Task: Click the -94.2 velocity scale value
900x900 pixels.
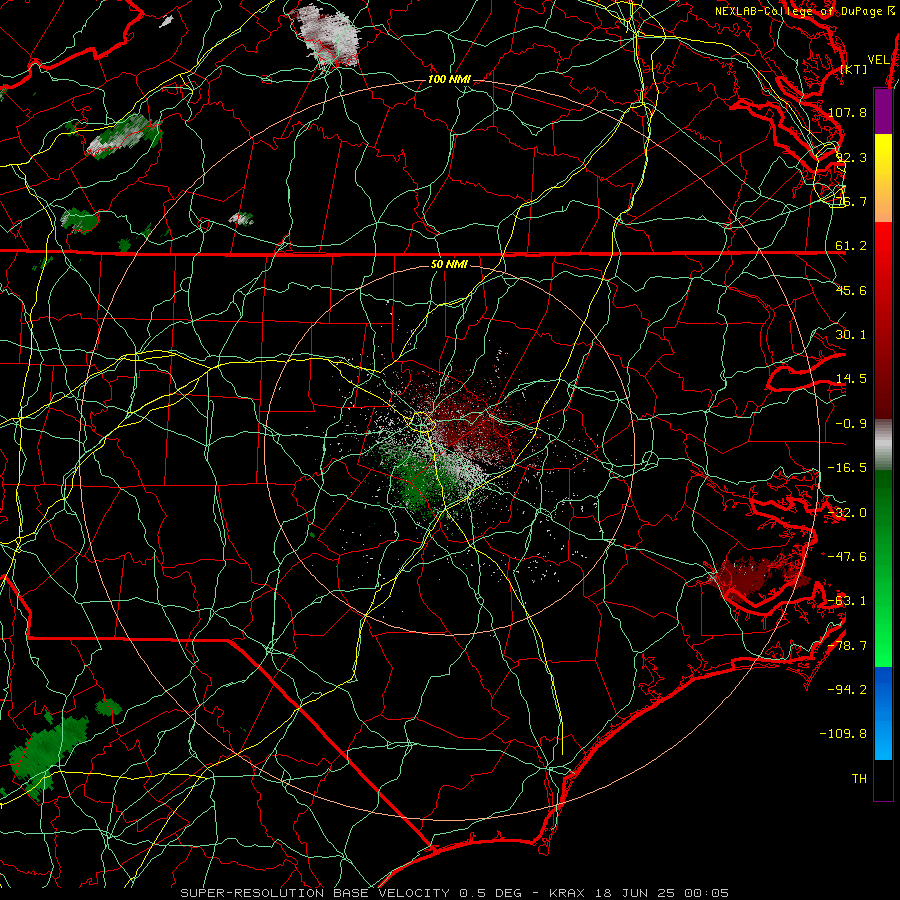Action: [847, 690]
